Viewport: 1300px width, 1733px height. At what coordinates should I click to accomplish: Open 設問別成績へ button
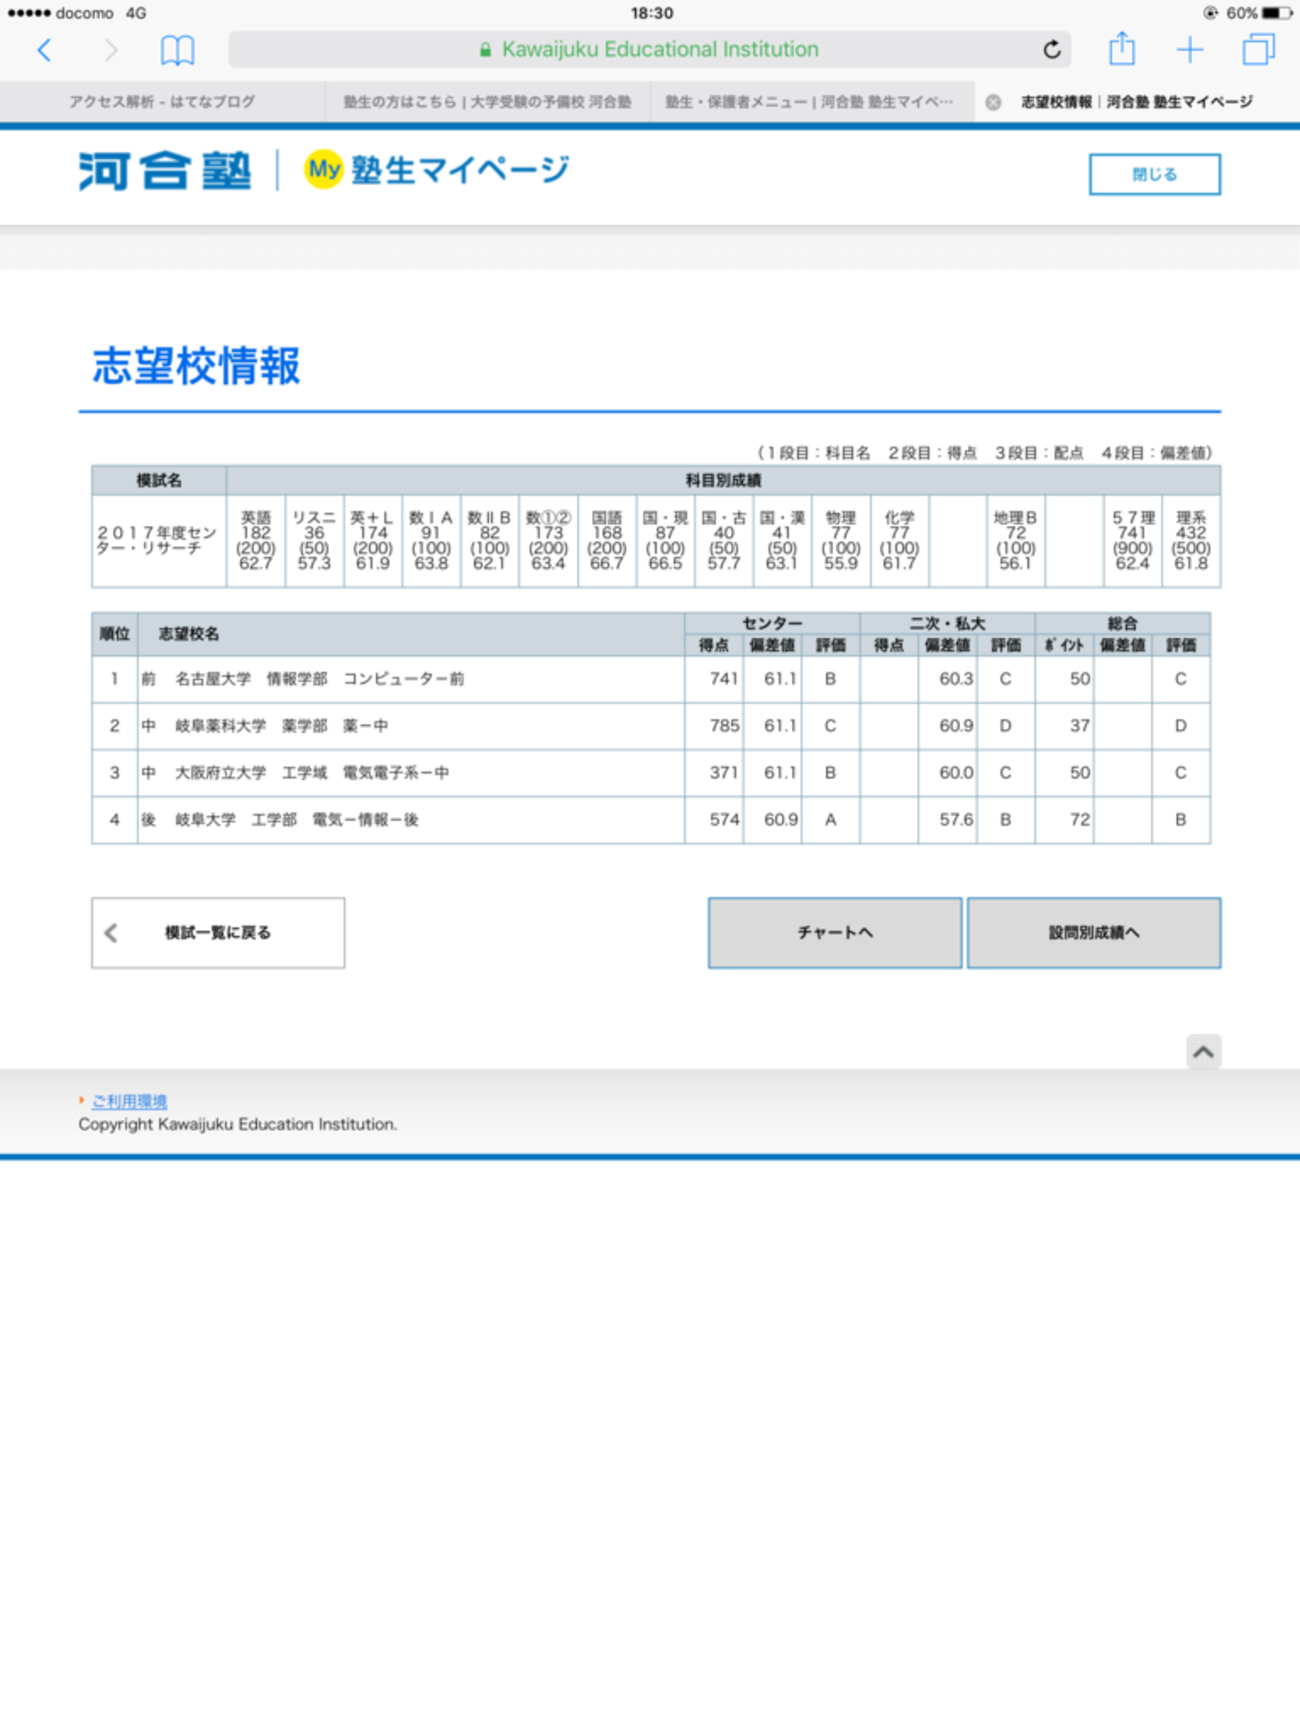pos(1093,932)
